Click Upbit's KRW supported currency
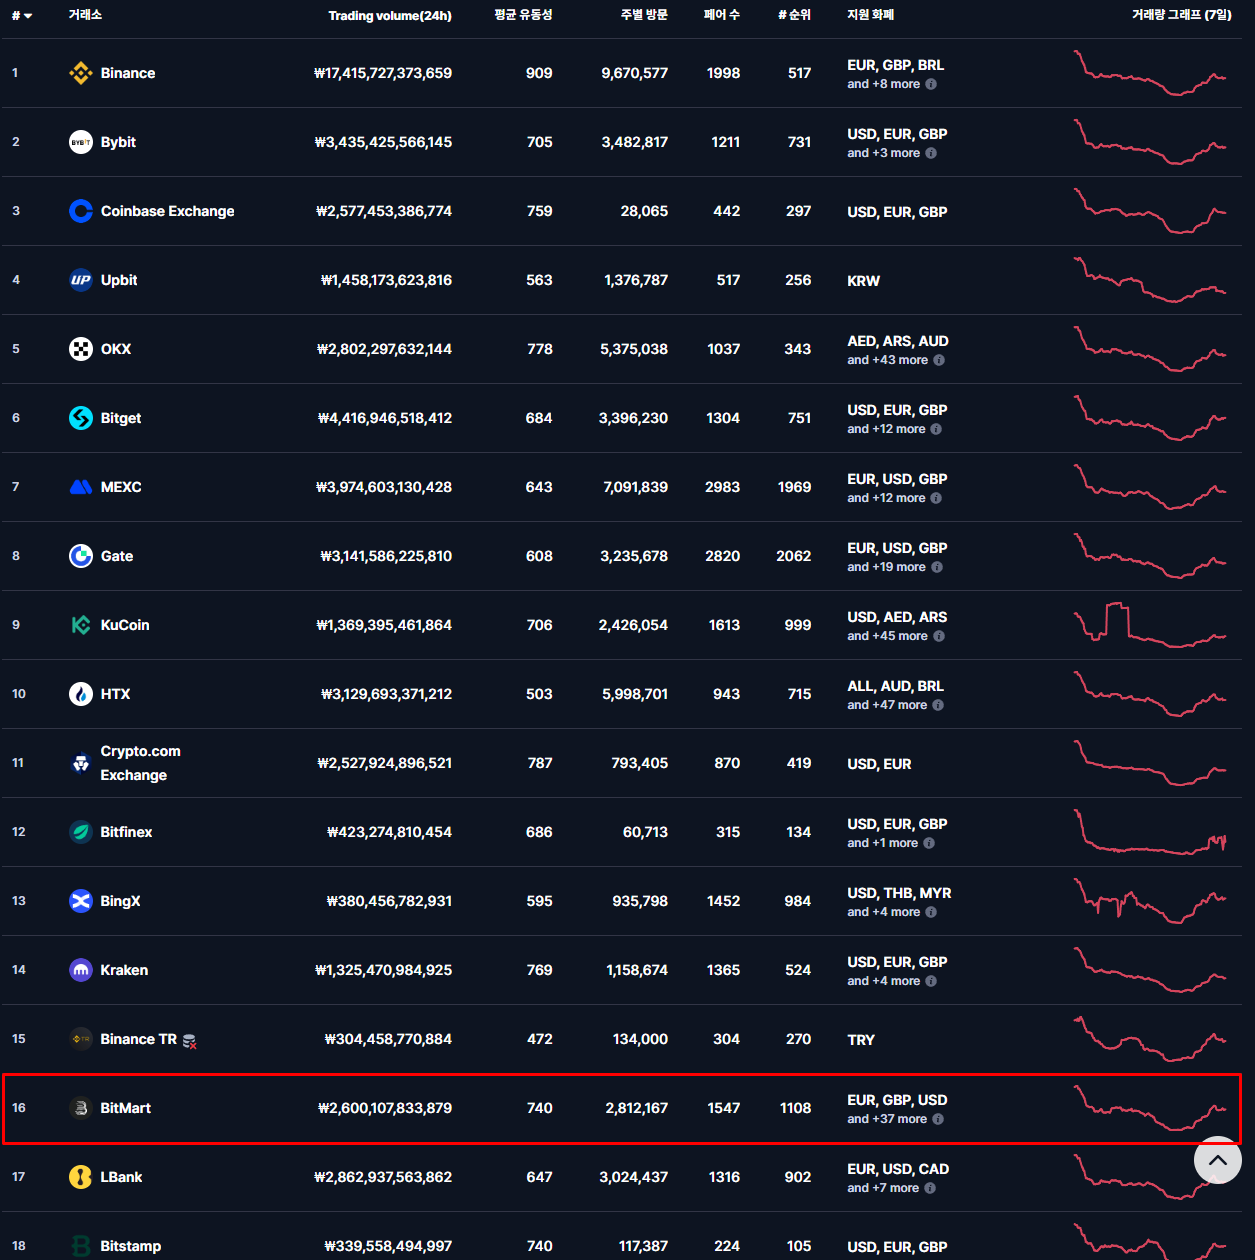1255x1260 pixels. (x=864, y=281)
